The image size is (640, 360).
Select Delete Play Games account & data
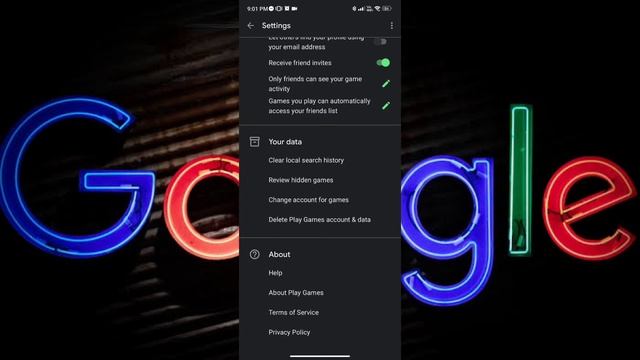320,220
